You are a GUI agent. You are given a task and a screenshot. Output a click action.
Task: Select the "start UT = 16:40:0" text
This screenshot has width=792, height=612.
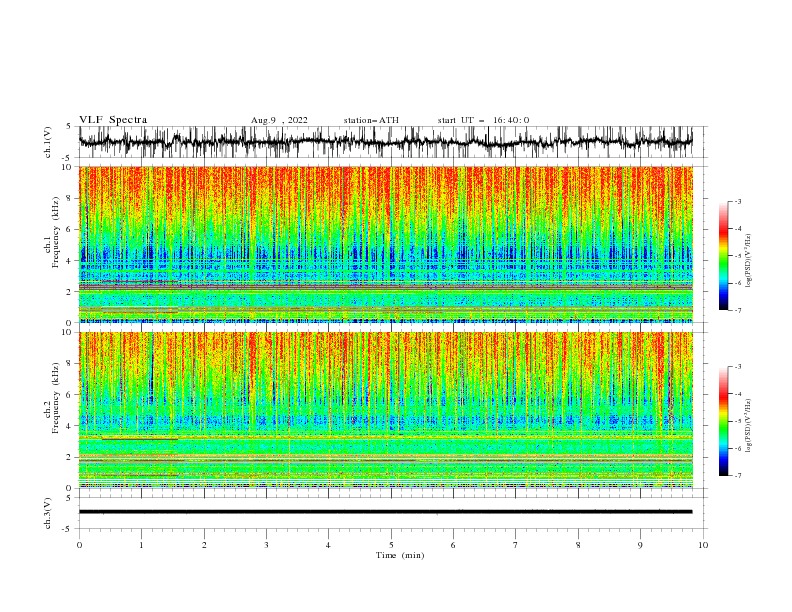[x=483, y=120]
